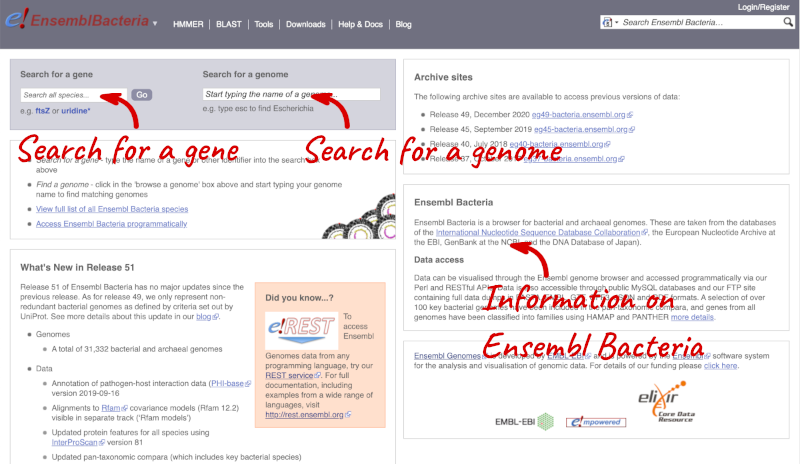Click the e!mpowered badge
Viewport: 800px width, 464px height.
pyautogui.click(x=596, y=422)
